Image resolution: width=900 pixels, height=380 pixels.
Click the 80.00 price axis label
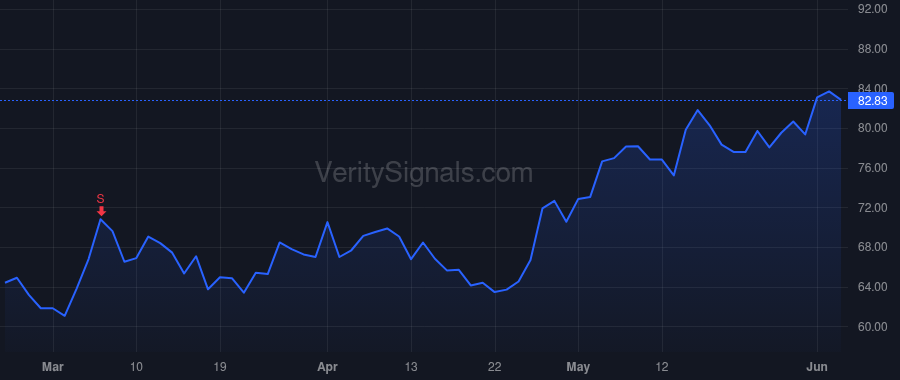click(x=872, y=128)
